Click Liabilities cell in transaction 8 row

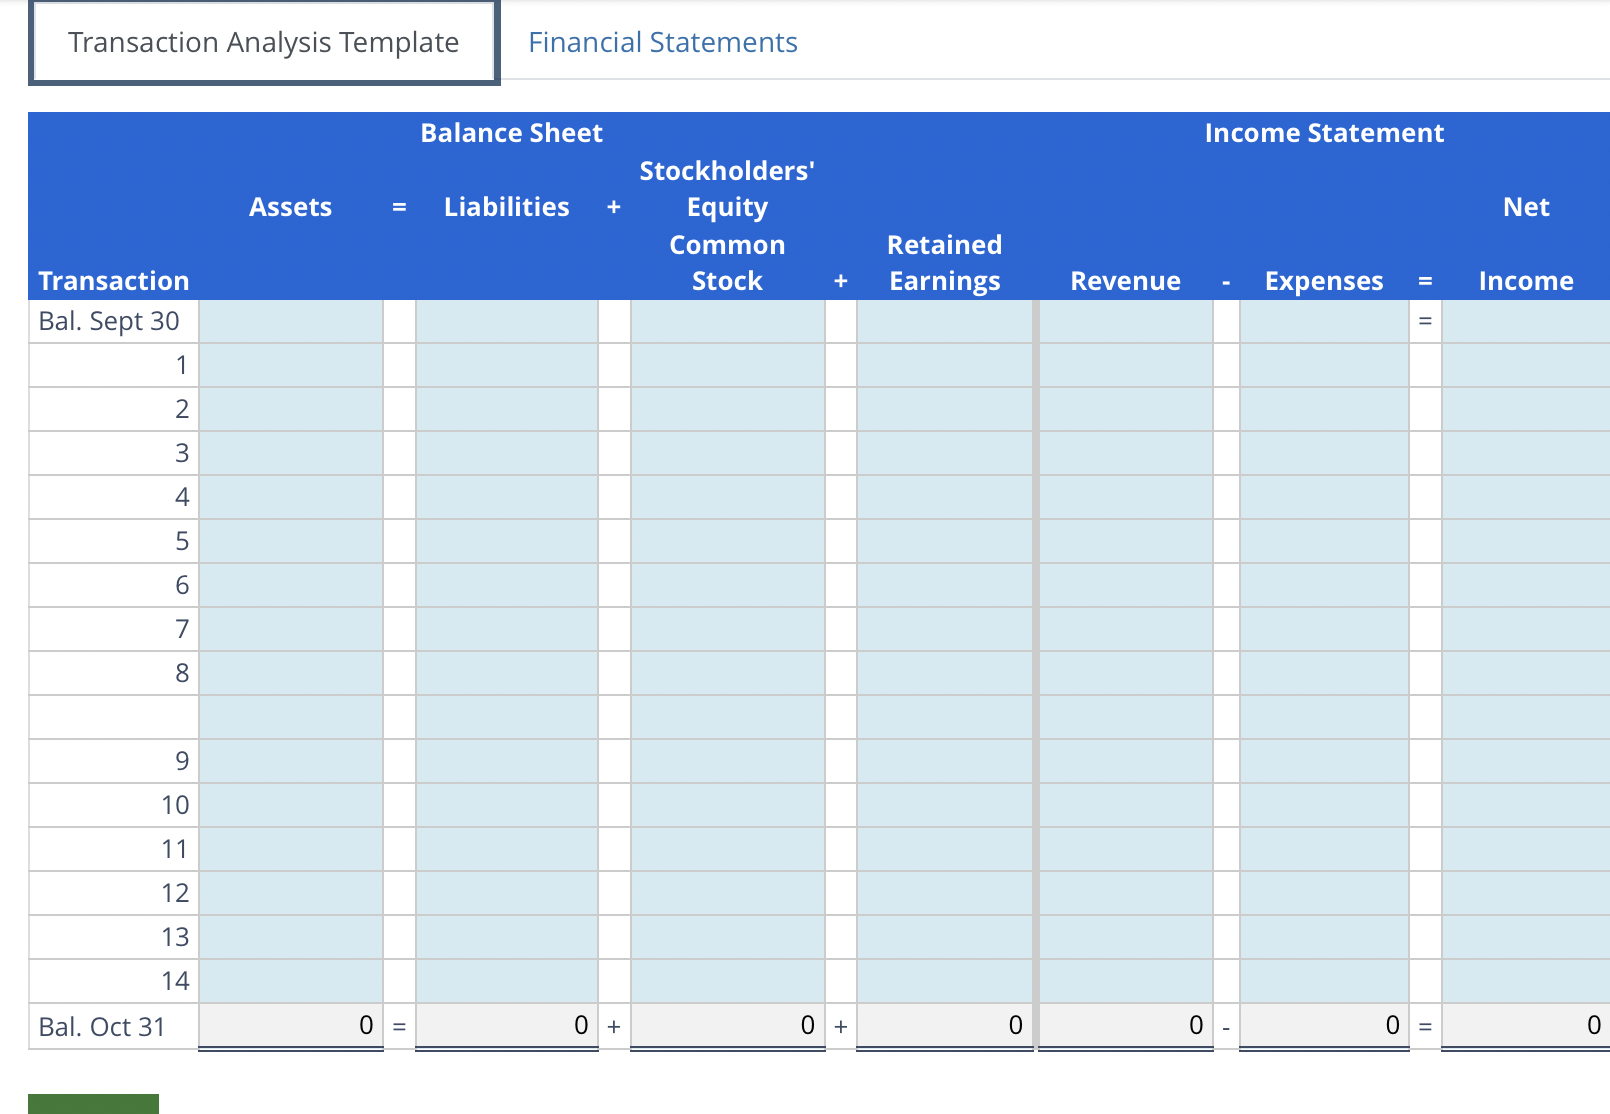(507, 673)
